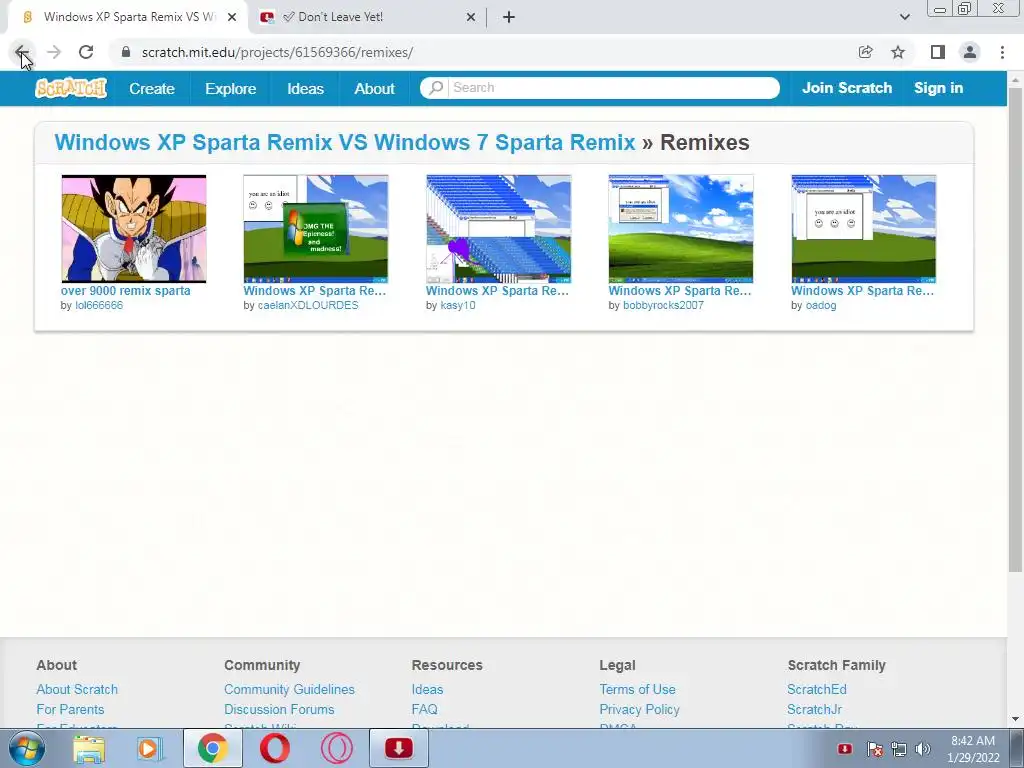This screenshot has width=1024, height=768.
Task: Select the Windows XP Sparta Remix tab
Action: point(128,17)
